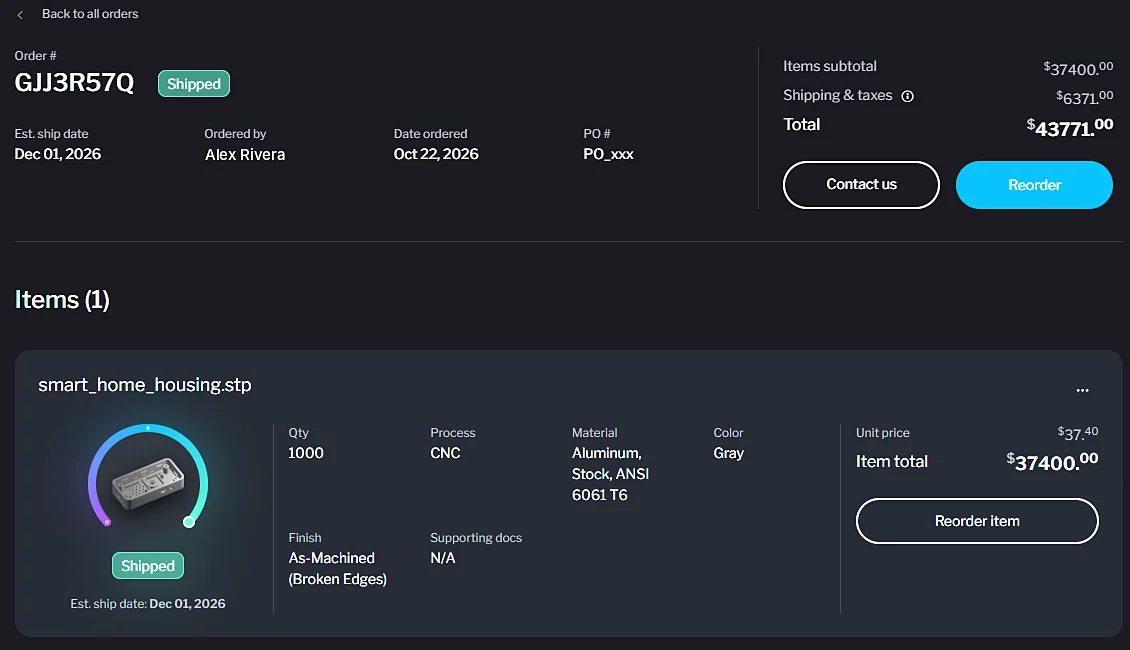Click the supporting docs value N/A

click(x=442, y=558)
